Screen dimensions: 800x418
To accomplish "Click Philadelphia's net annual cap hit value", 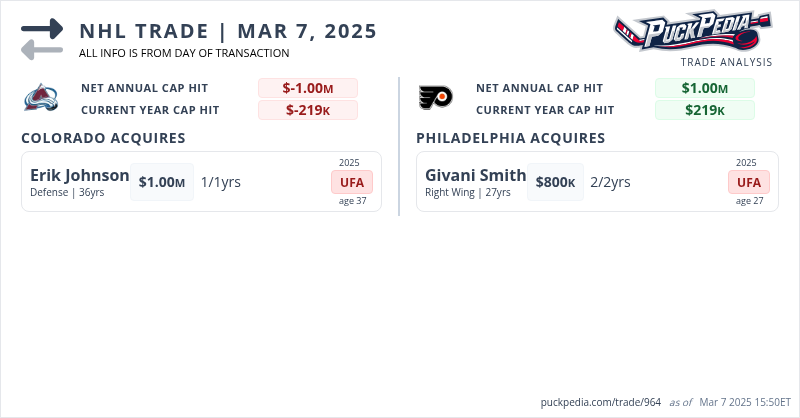I will pos(704,88).
